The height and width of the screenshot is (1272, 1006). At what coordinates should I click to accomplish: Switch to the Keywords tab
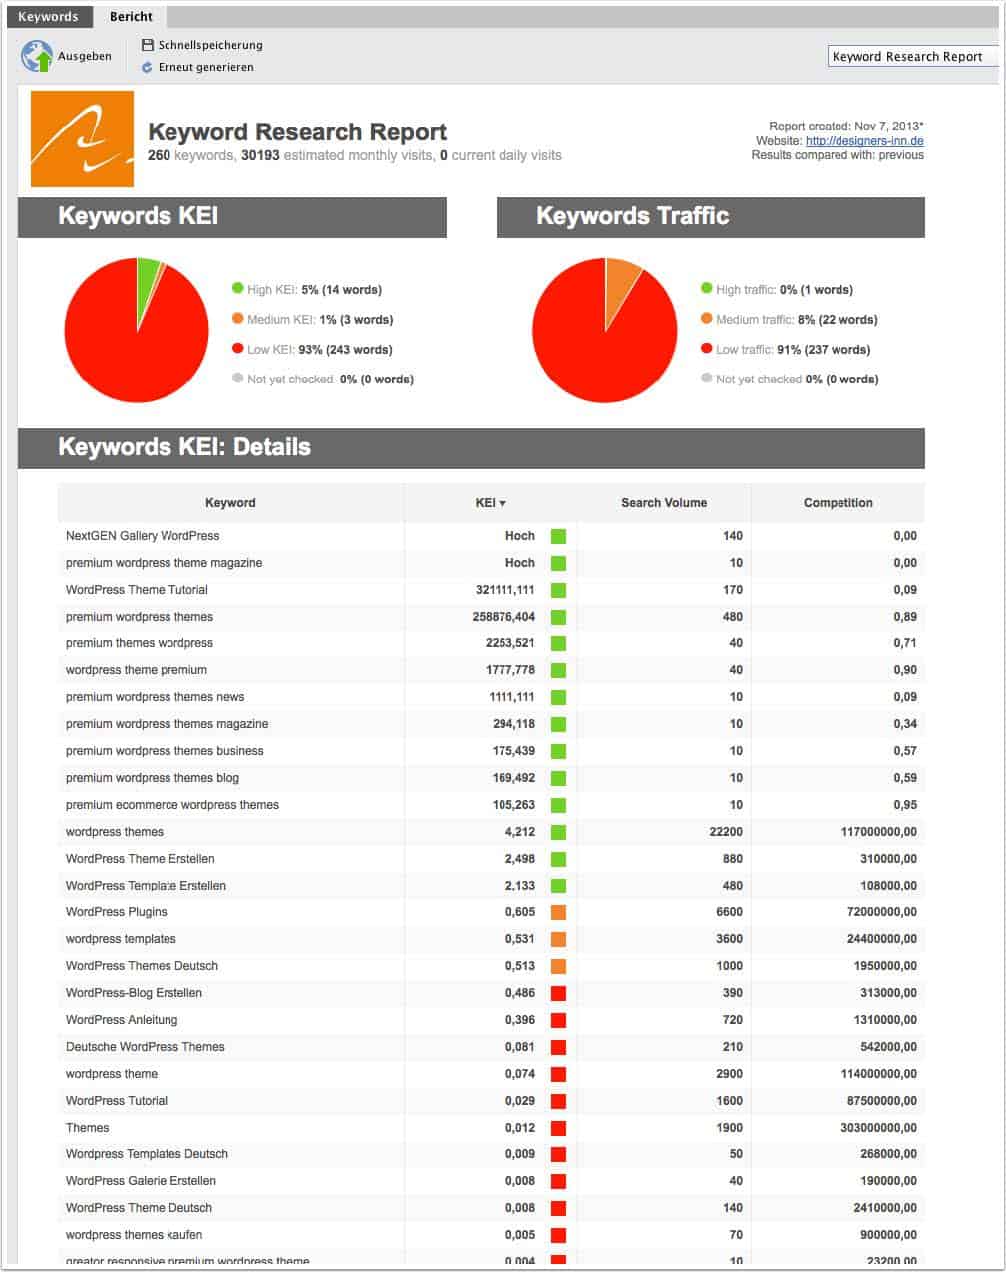(x=48, y=16)
